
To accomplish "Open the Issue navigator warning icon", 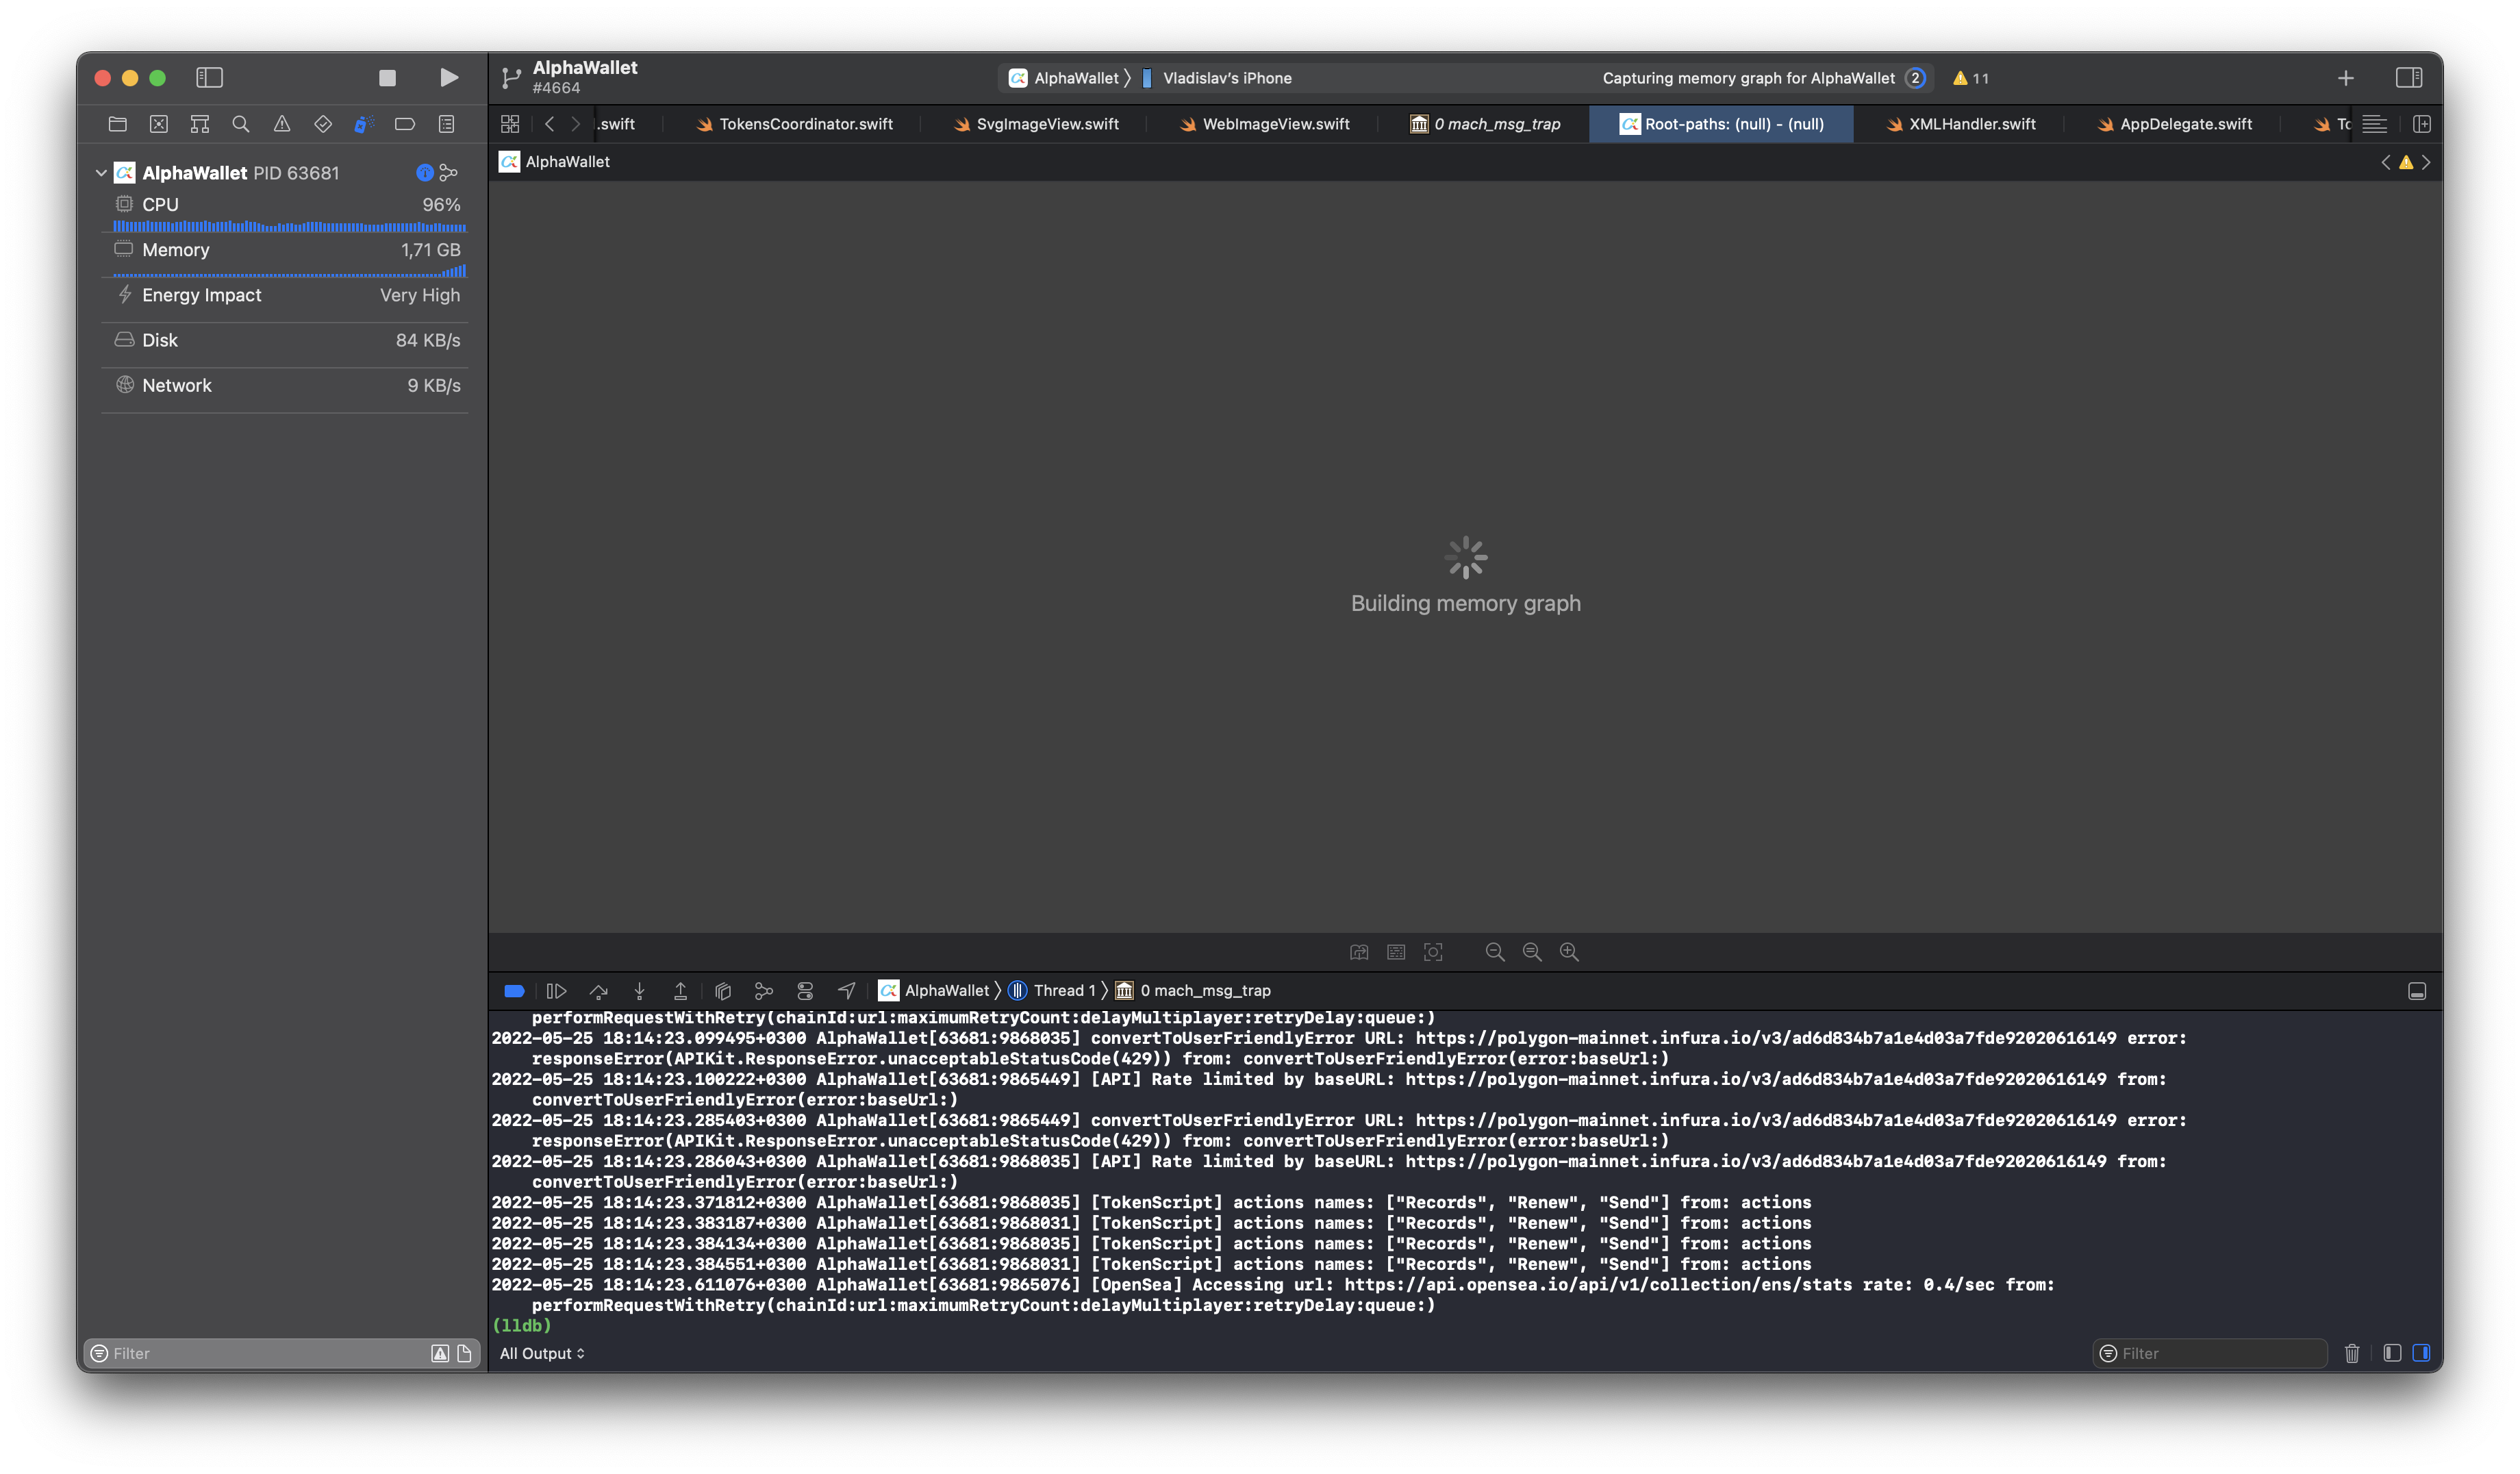I will (x=282, y=124).
